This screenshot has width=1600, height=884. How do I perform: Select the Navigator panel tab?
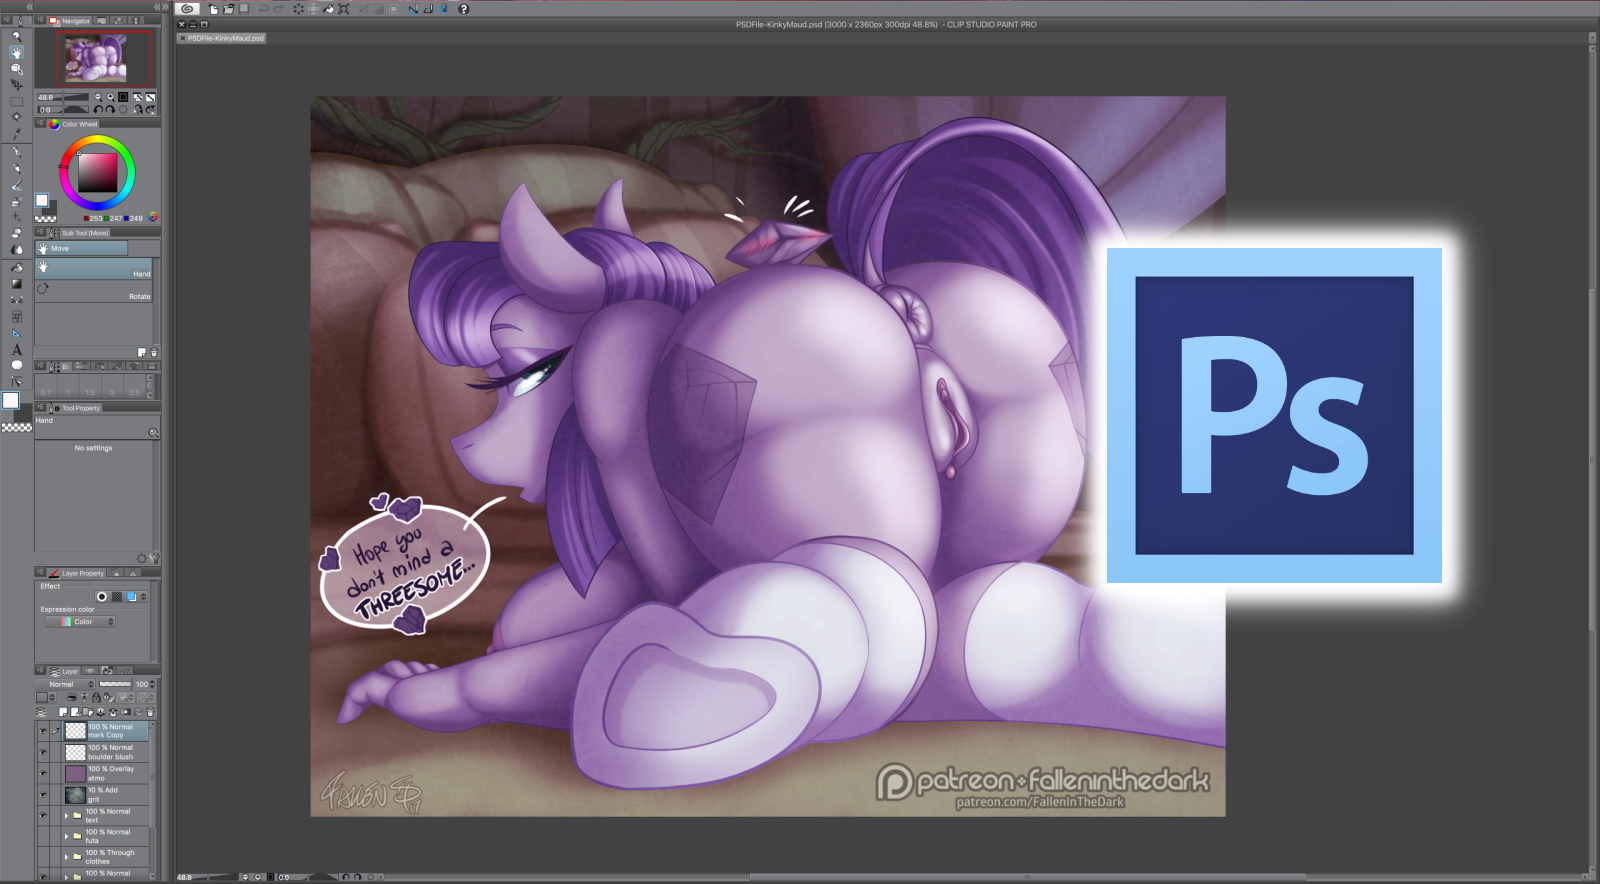[x=70, y=21]
